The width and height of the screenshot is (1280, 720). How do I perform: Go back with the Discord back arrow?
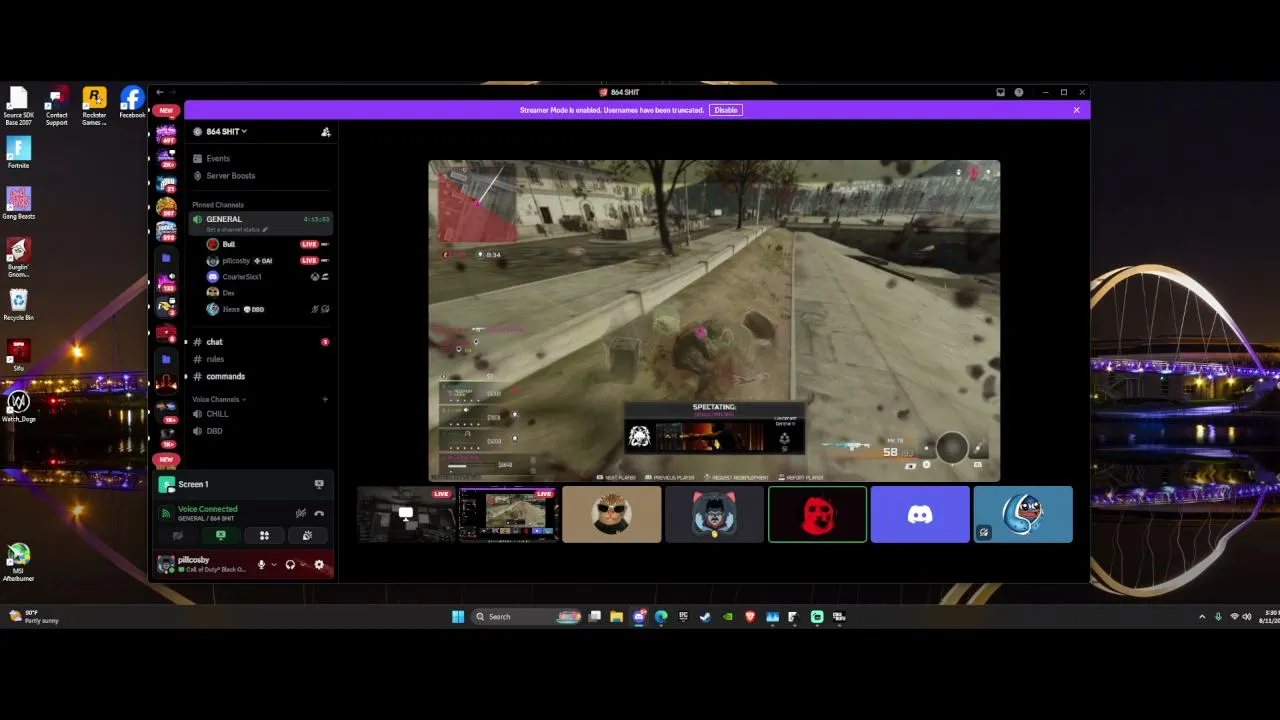pyautogui.click(x=159, y=92)
